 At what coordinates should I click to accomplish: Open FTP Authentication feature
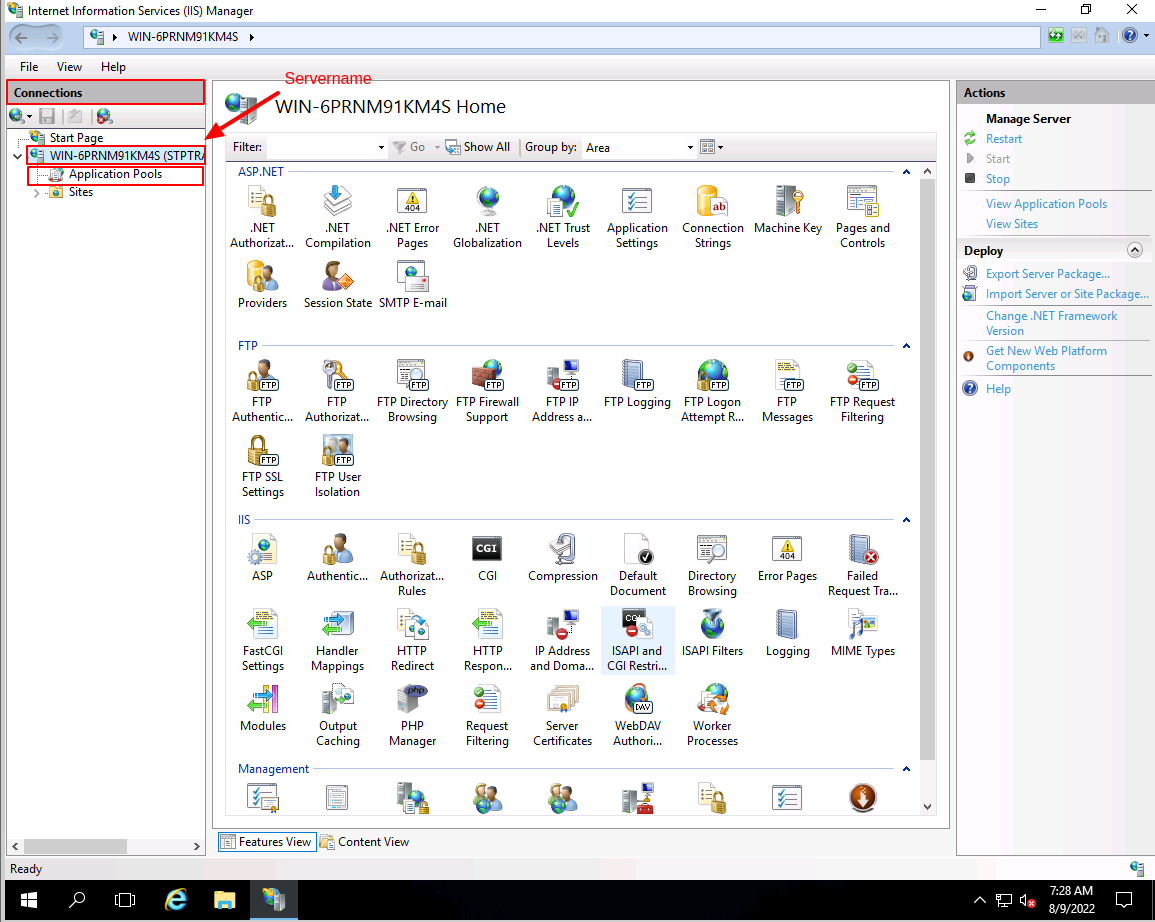262,391
